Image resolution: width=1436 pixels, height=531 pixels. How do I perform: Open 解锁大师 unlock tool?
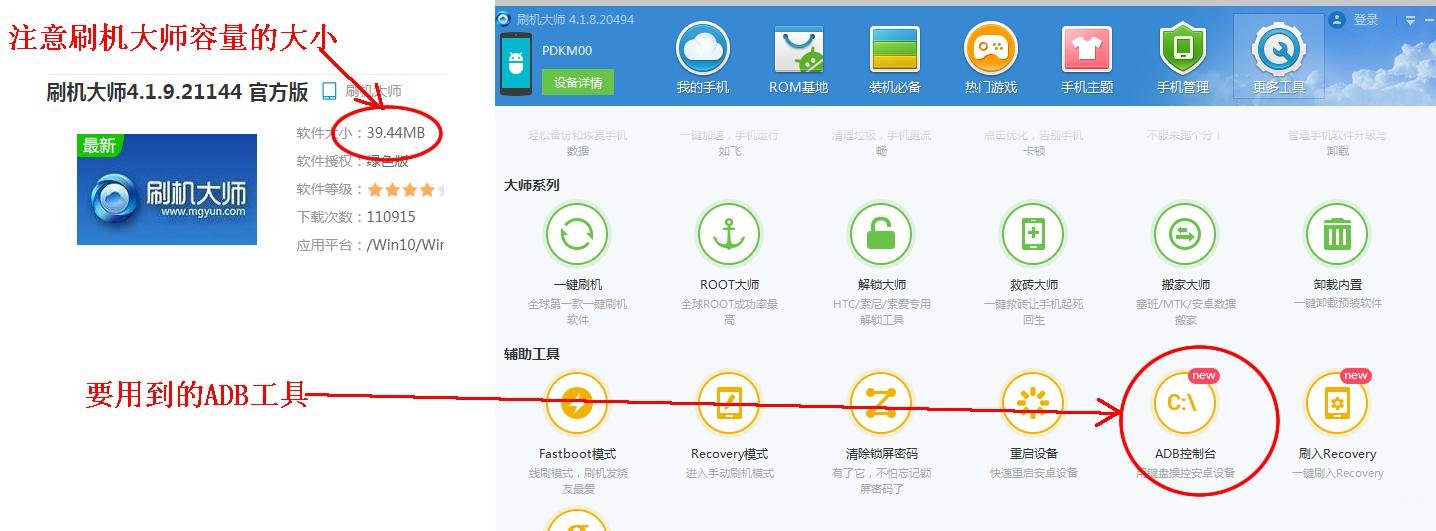(x=881, y=235)
